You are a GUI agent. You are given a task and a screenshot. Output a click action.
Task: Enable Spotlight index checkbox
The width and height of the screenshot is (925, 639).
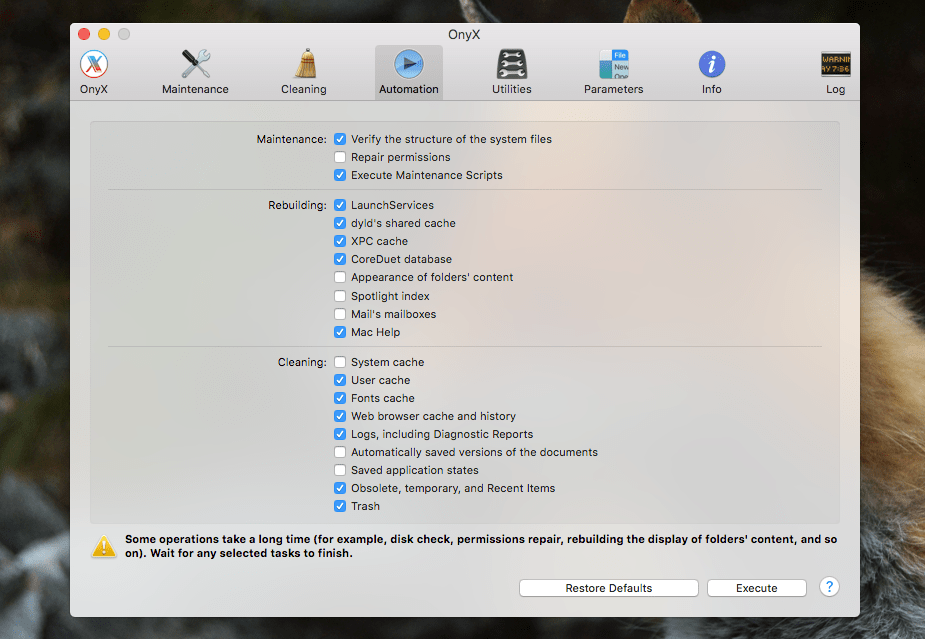coord(340,296)
